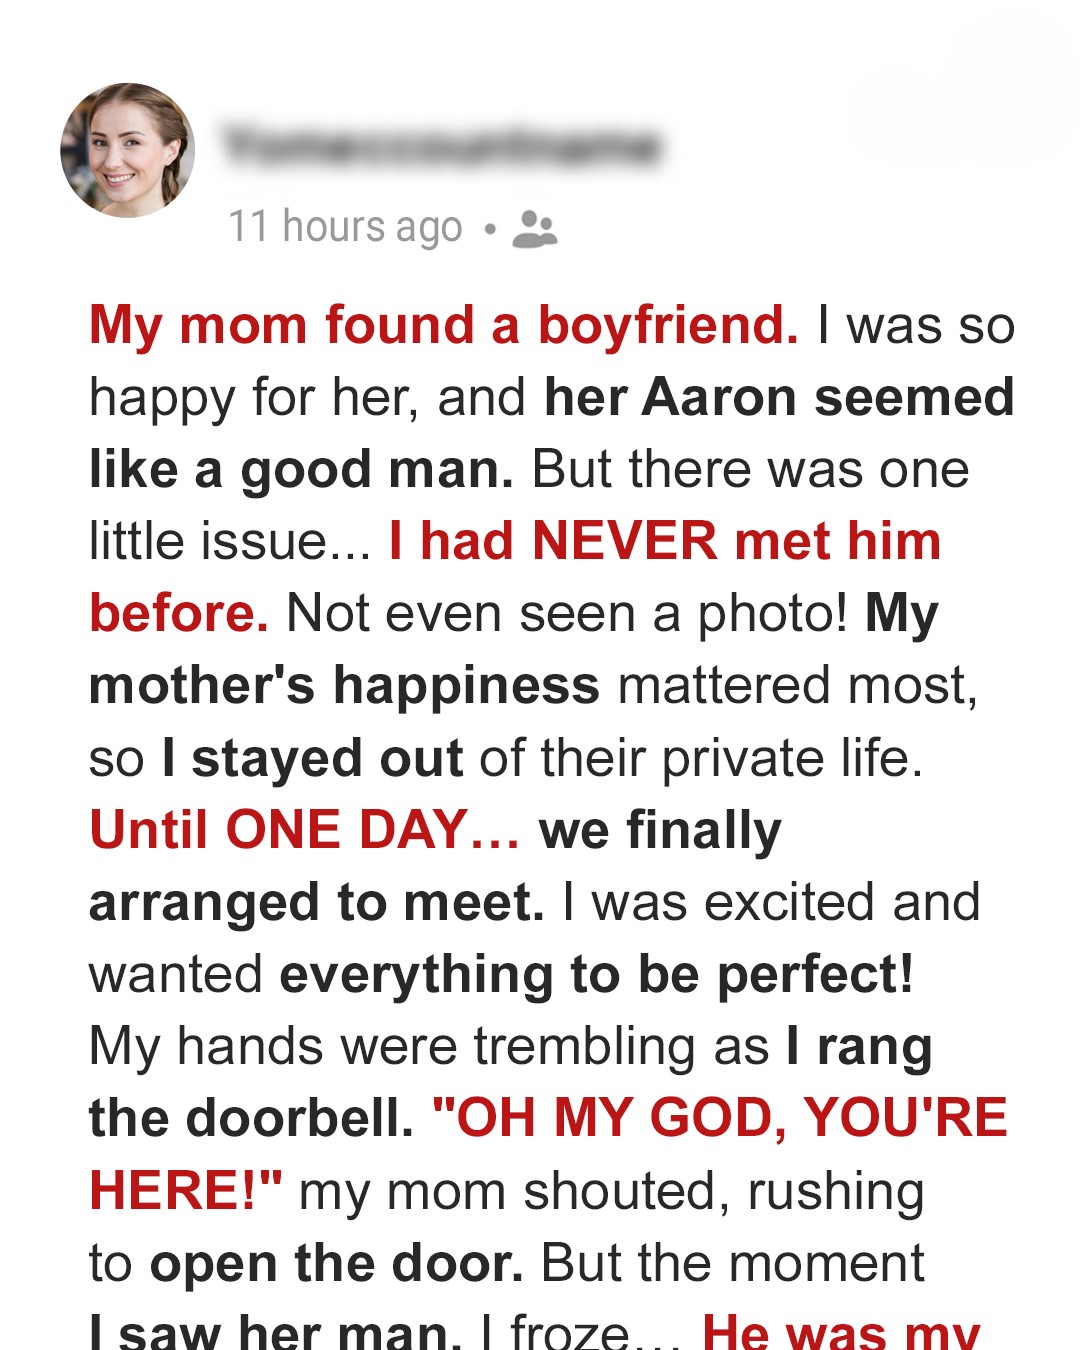Click the bold "the doorbell." text
This screenshot has width=1080, height=1350.
tap(251, 1118)
